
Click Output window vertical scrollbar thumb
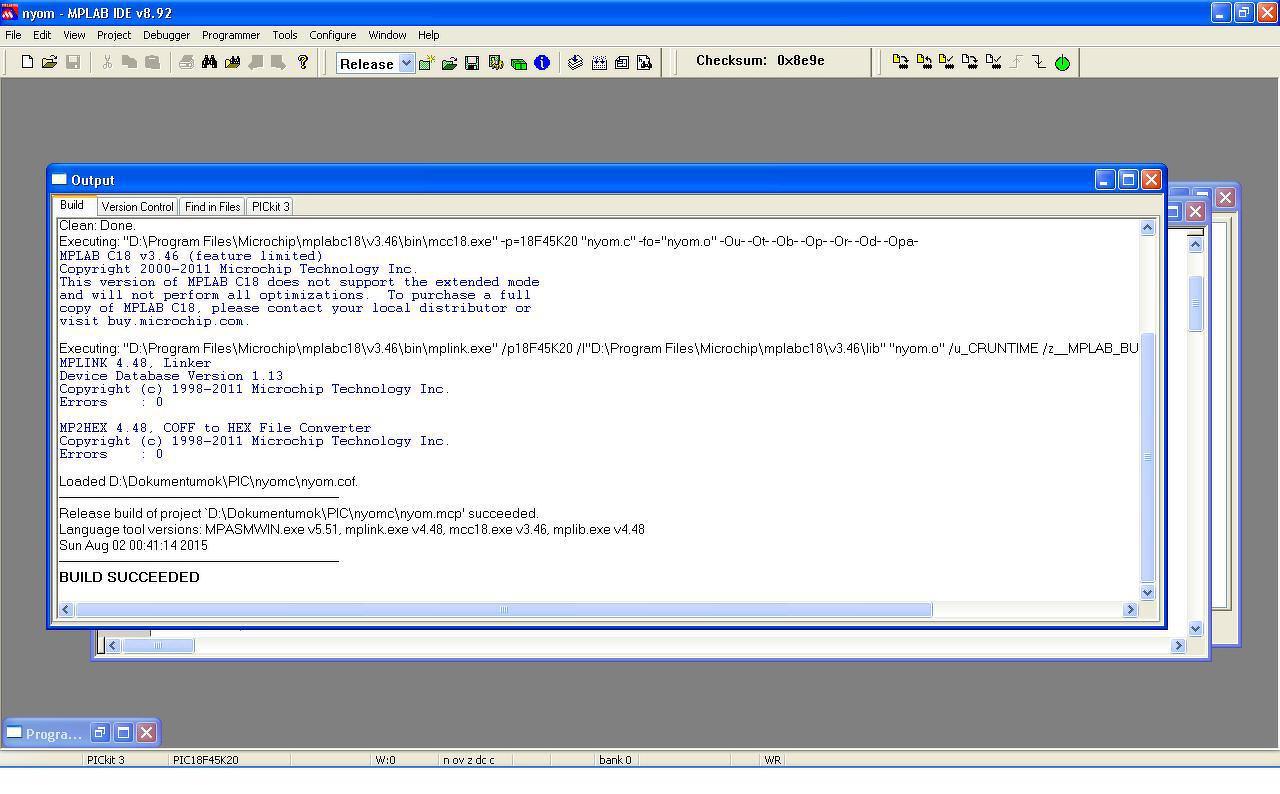coord(1147,457)
